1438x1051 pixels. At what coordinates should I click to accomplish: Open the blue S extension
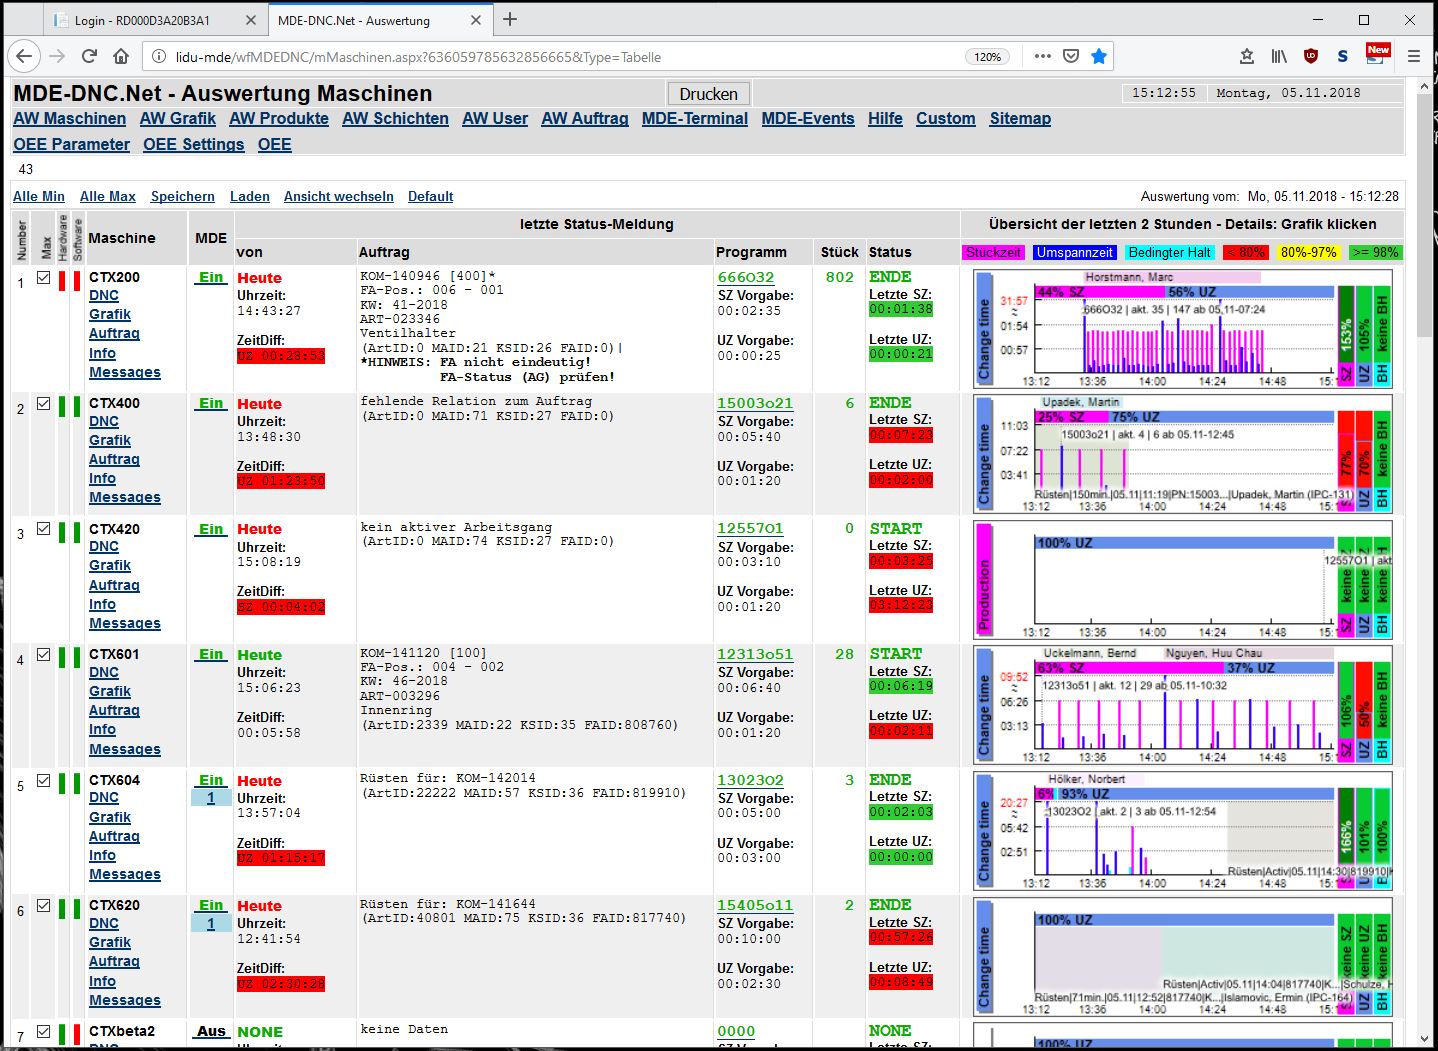pyautogui.click(x=1343, y=56)
